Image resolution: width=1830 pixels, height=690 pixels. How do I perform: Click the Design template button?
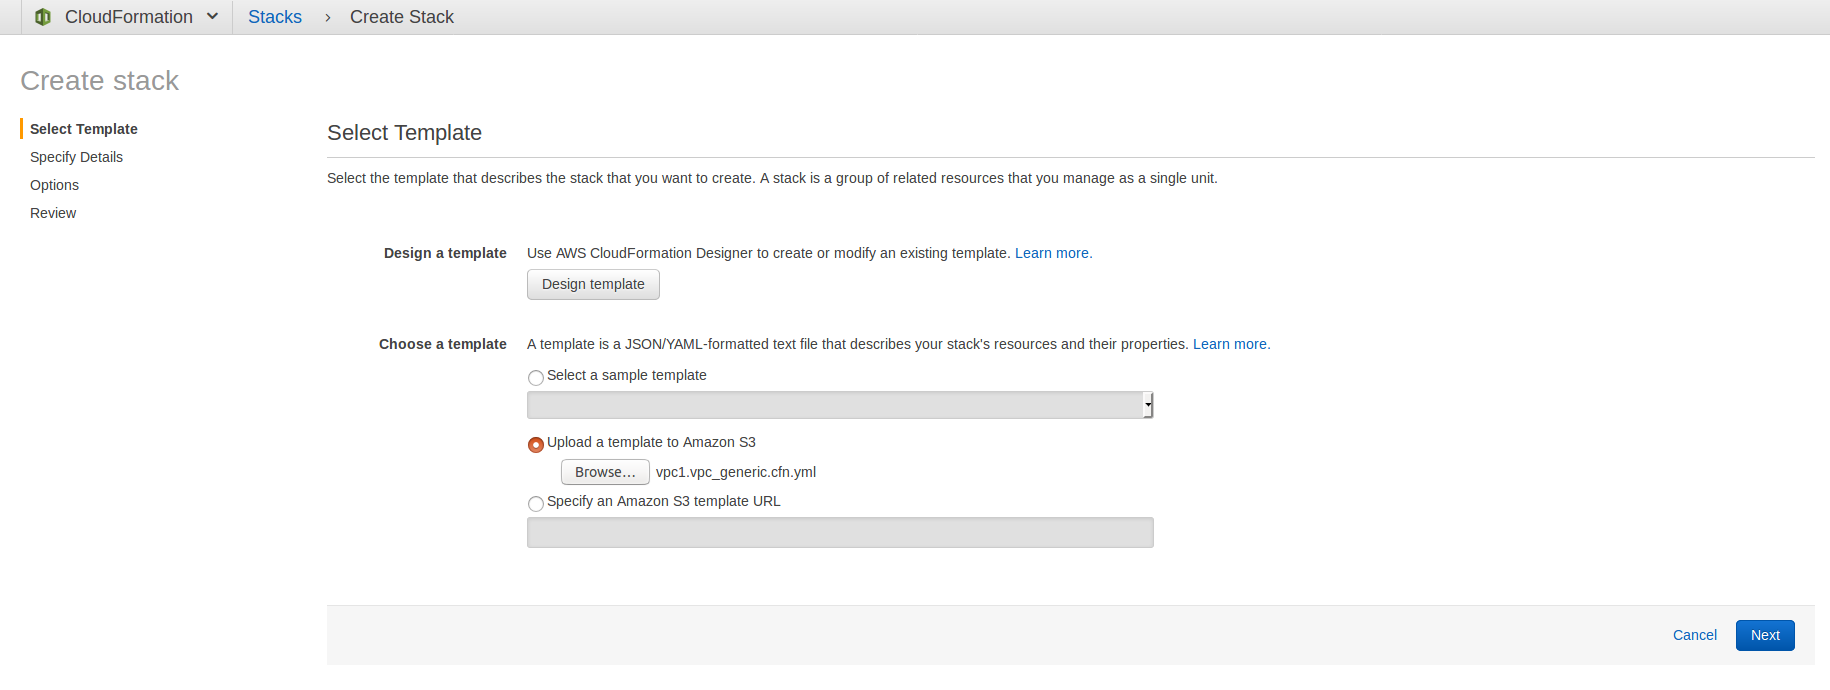[593, 284]
